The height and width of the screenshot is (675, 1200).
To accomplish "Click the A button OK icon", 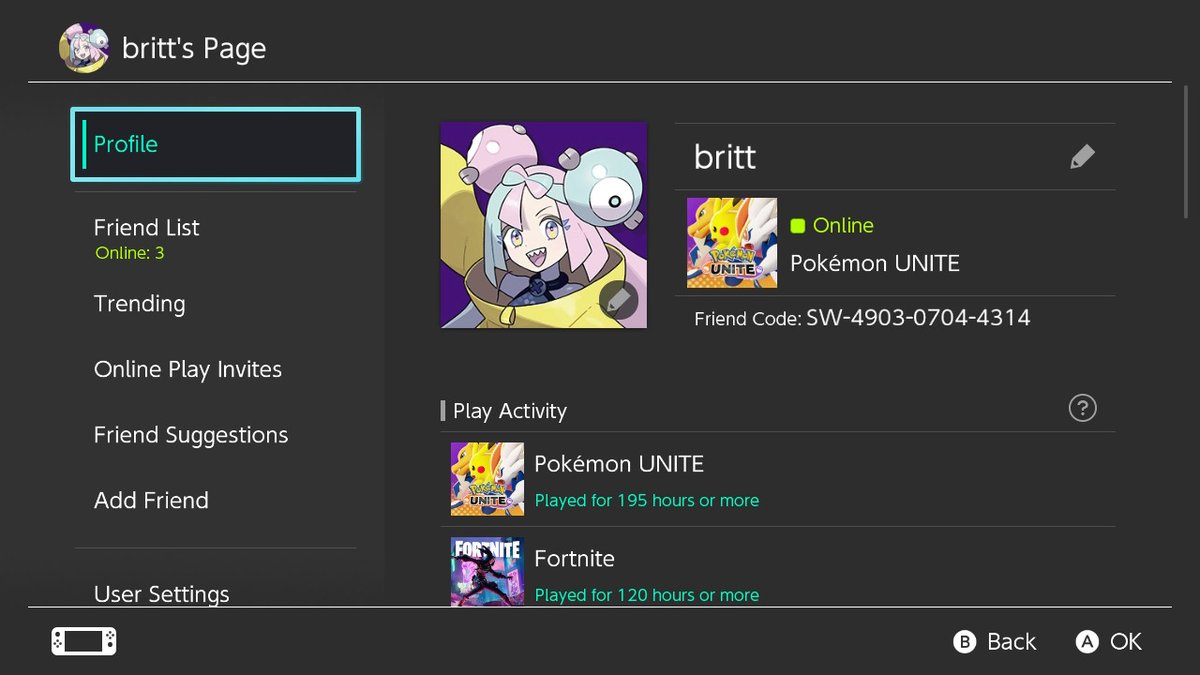I will tap(1087, 642).
